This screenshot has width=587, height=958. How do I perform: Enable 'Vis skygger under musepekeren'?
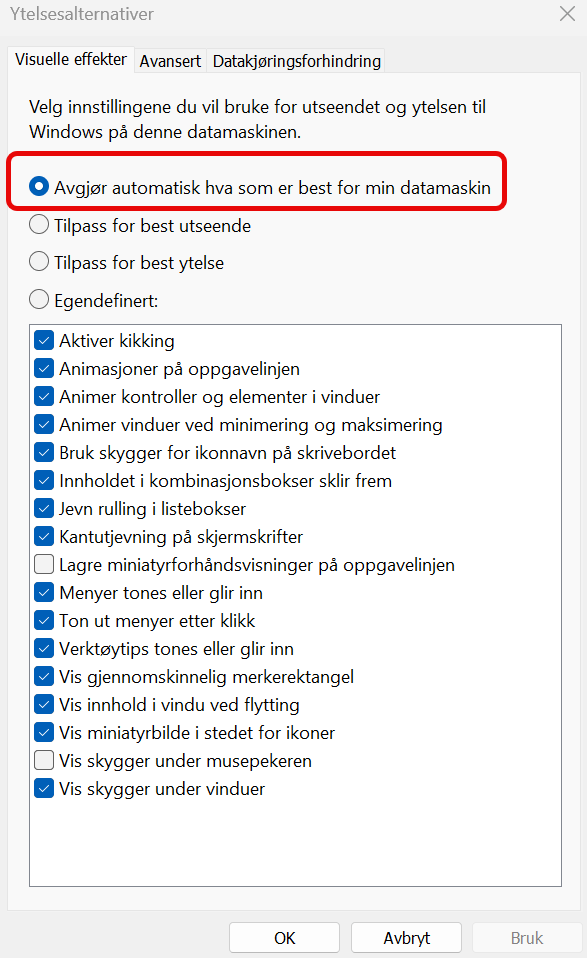[44, 760]
